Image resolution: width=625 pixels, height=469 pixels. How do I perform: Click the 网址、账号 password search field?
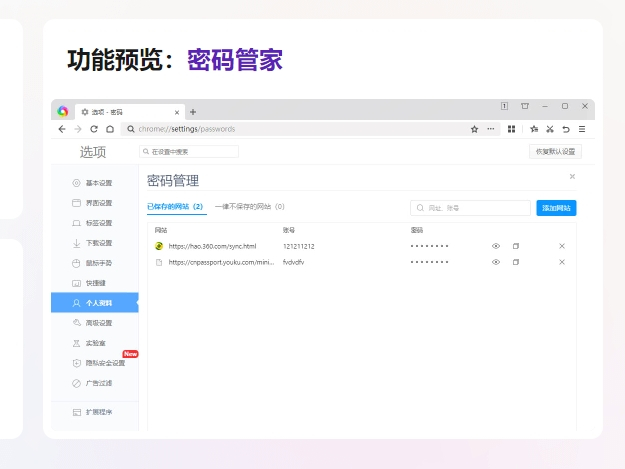click(470, 208)
